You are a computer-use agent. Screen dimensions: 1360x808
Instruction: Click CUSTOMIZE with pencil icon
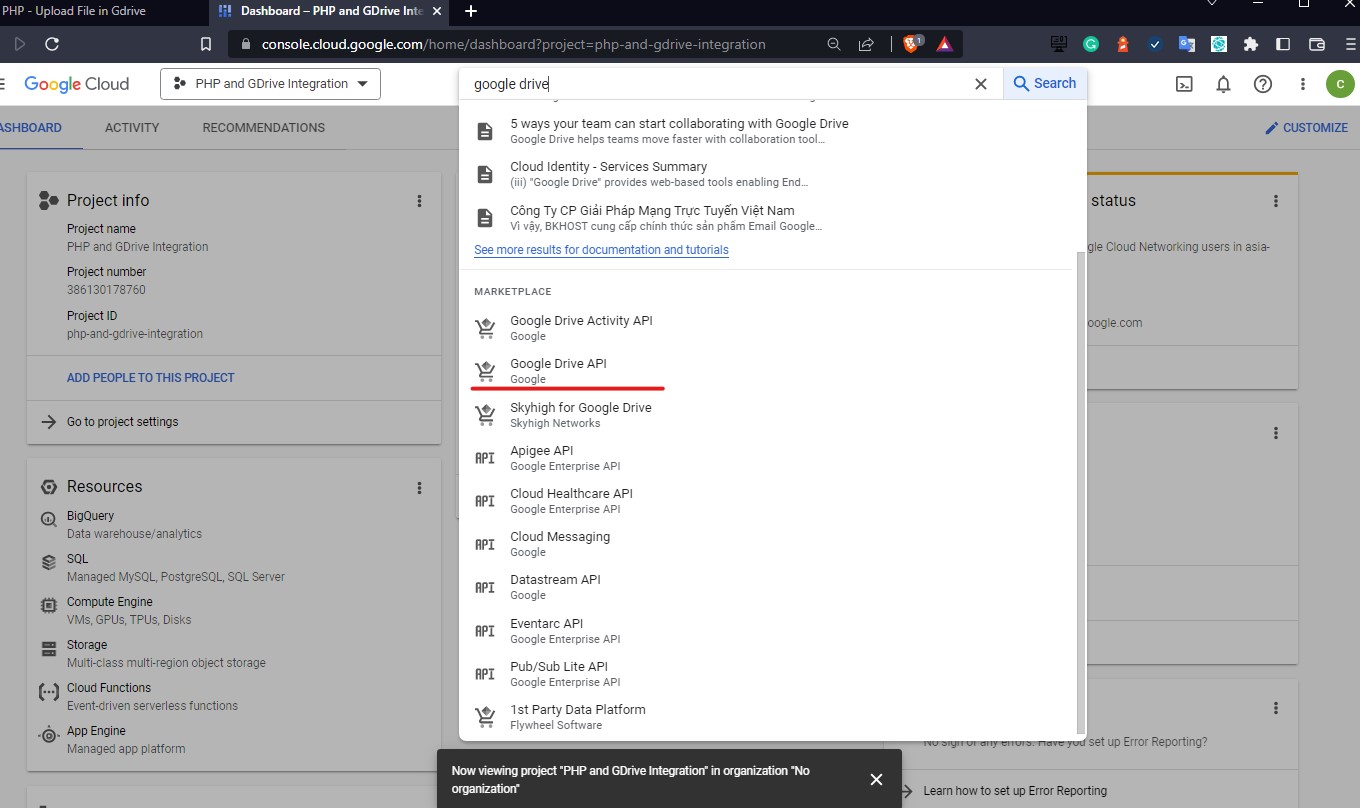tap(1306, 128)
